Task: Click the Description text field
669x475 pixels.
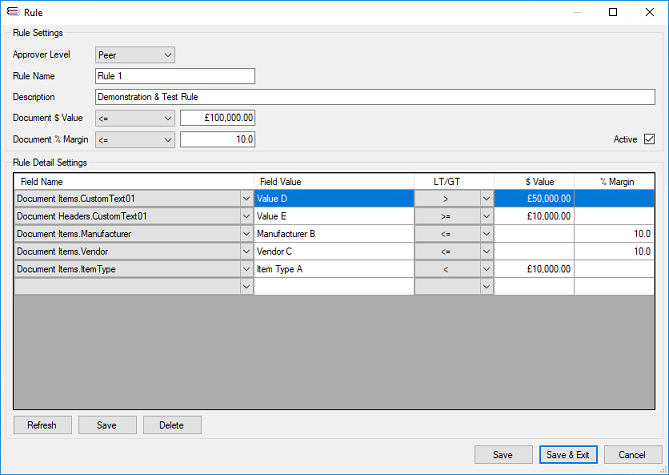Action: (x=375, y=97)
